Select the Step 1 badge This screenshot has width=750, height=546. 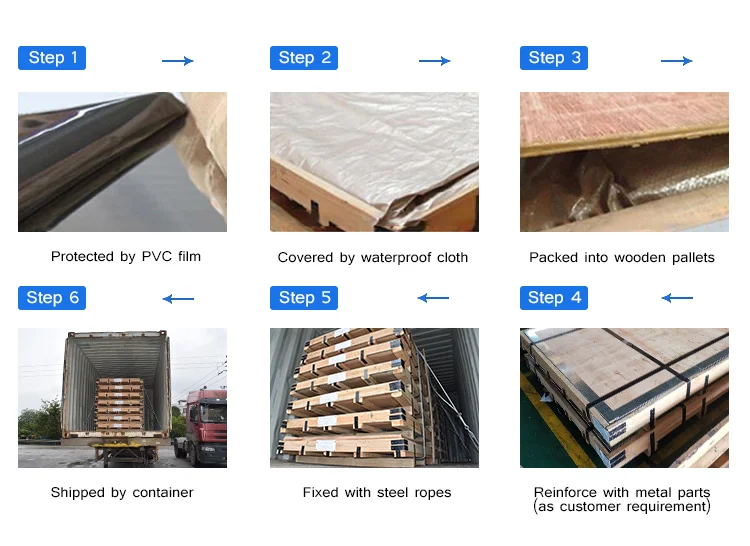(52, 58)
